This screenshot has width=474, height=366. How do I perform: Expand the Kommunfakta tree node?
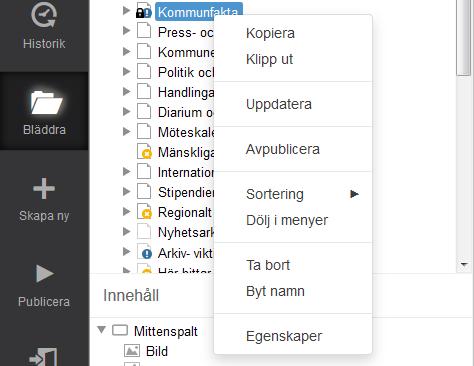click(x=126, y=11)
